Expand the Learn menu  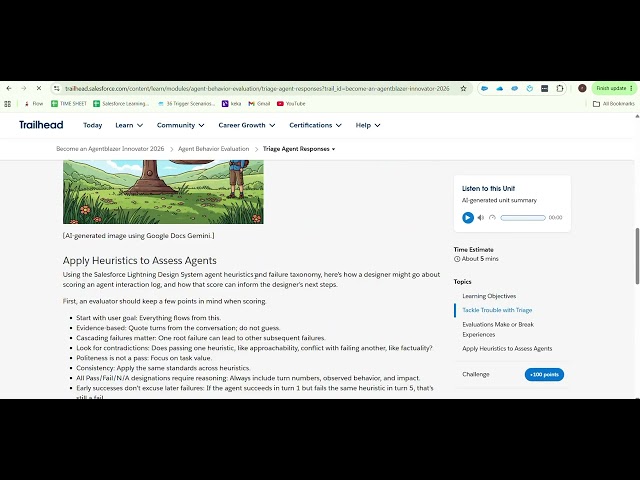(x=129, y=125)
